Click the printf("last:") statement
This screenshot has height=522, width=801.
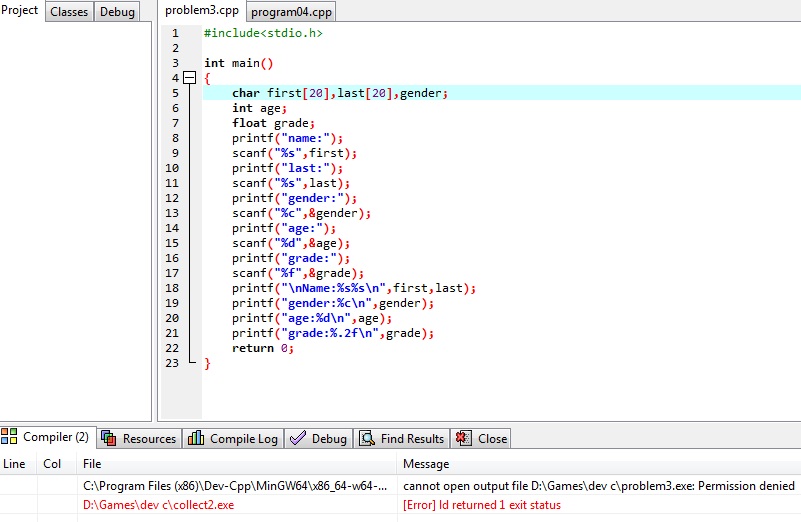click(287, 168)
